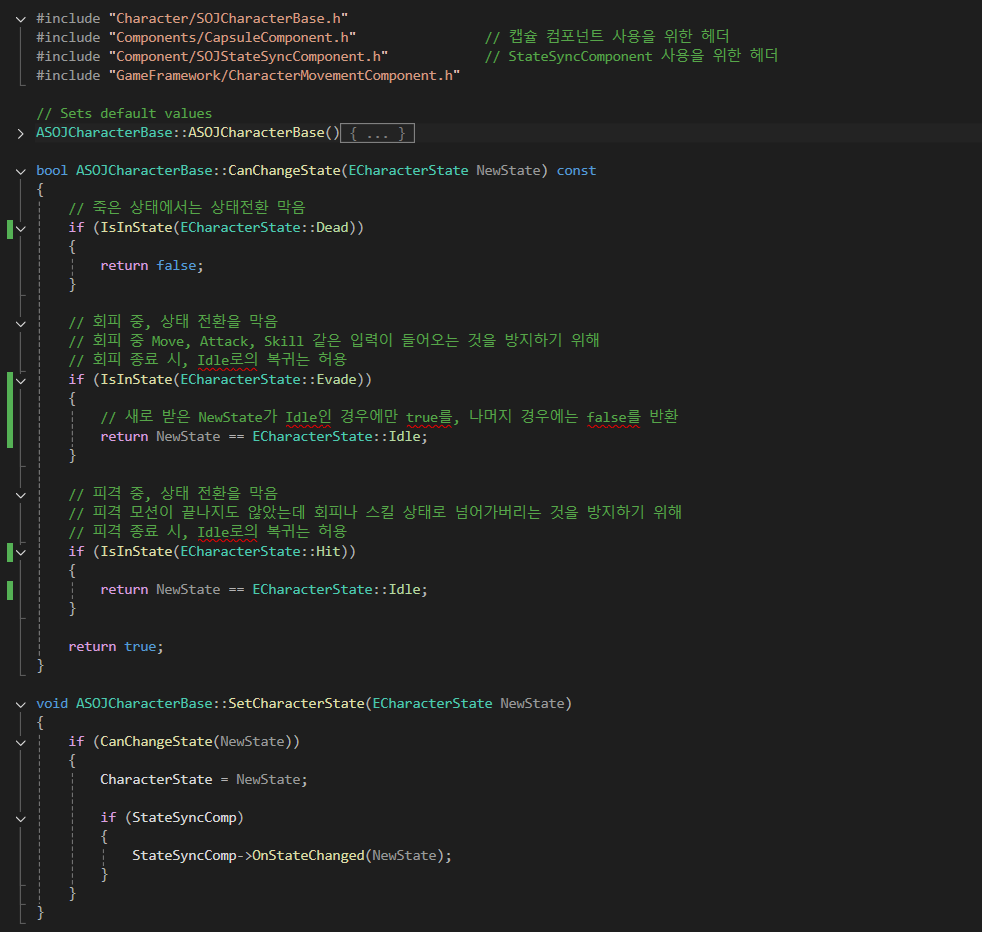Click 'ASOJCharacterBase::ASOJCharacterBase()' constructor signature
982x932 pixels.
point(187,133)
